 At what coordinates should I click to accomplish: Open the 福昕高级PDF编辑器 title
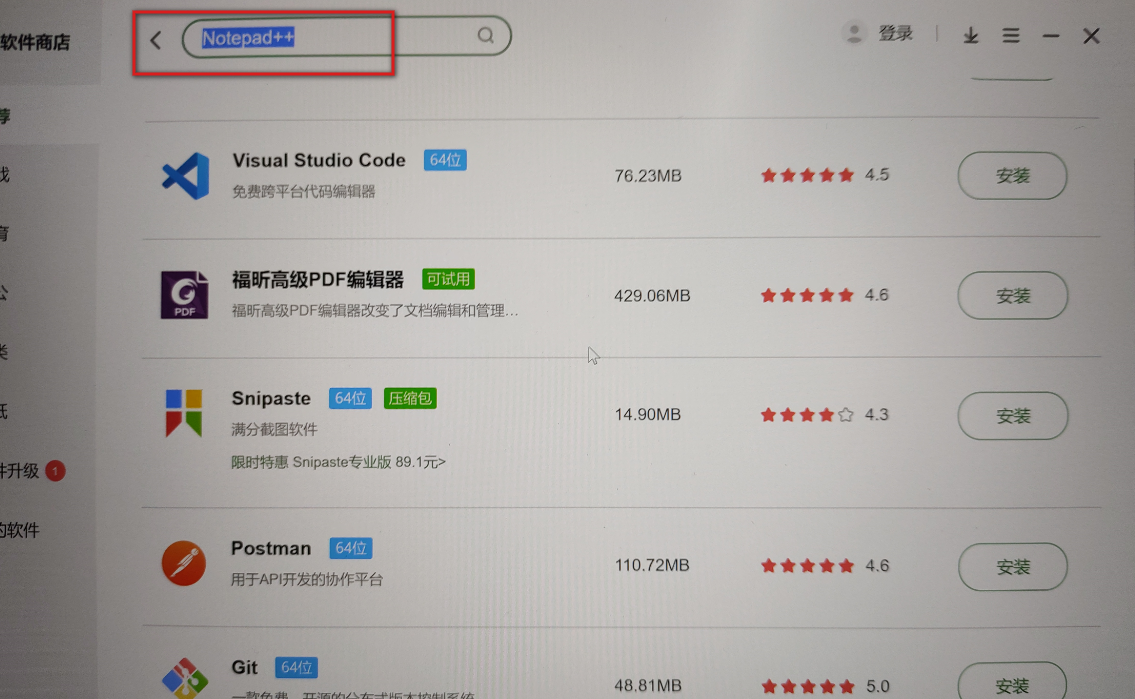tap(318, 279)
